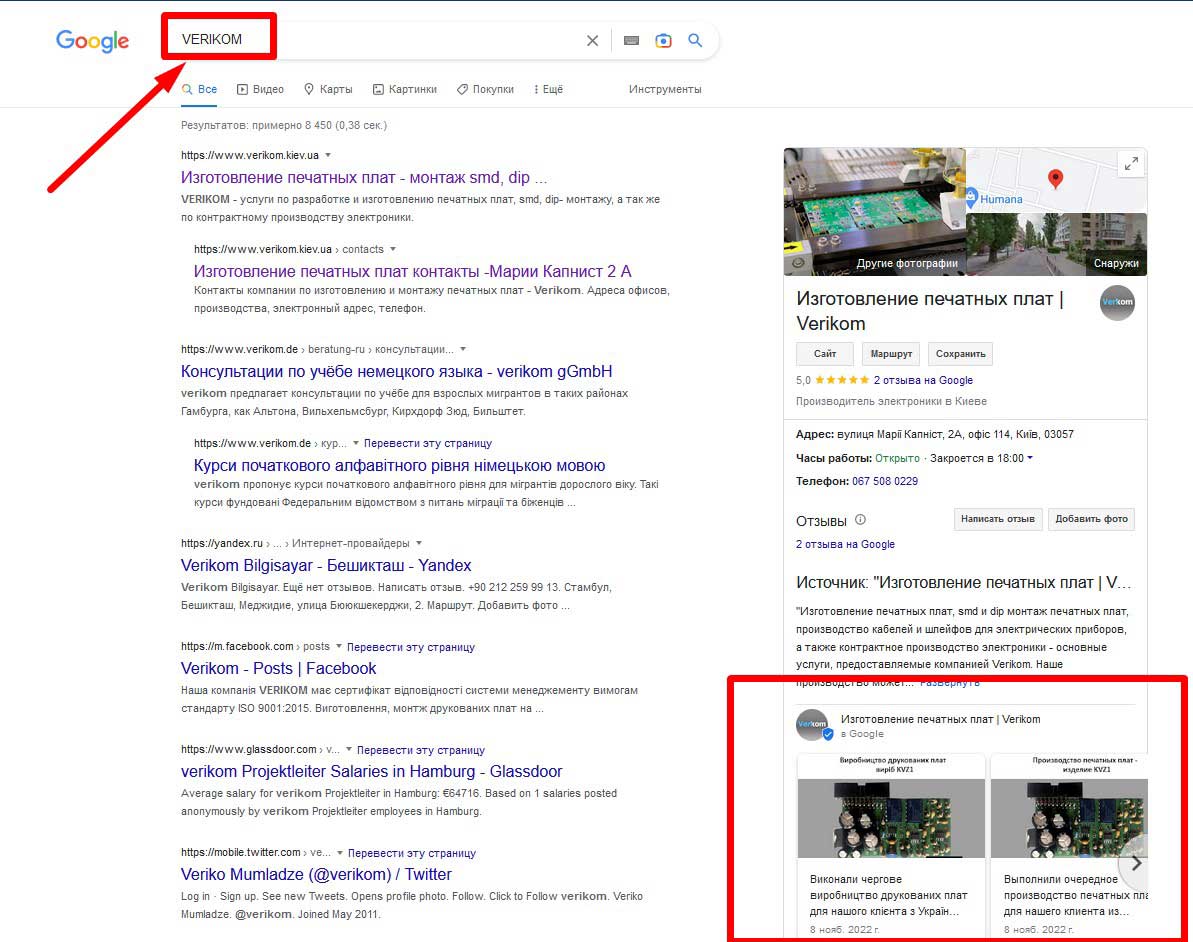This screenshot has width=1193, height=942.
Task: Open the Humana map marker icon
Action: [x=972, y=196]
